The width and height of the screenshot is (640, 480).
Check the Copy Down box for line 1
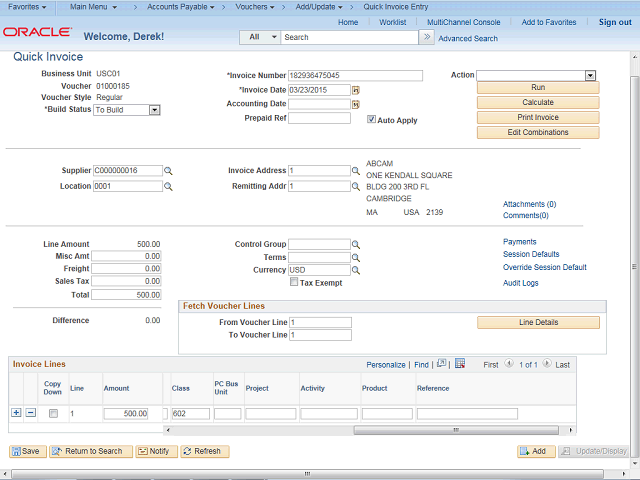pos(53,413)
